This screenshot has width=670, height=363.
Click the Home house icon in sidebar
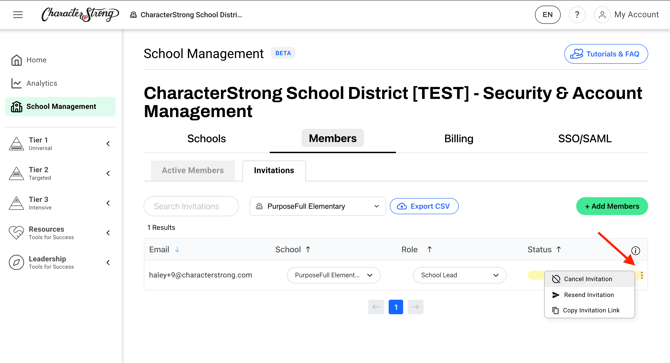[16, 60]
